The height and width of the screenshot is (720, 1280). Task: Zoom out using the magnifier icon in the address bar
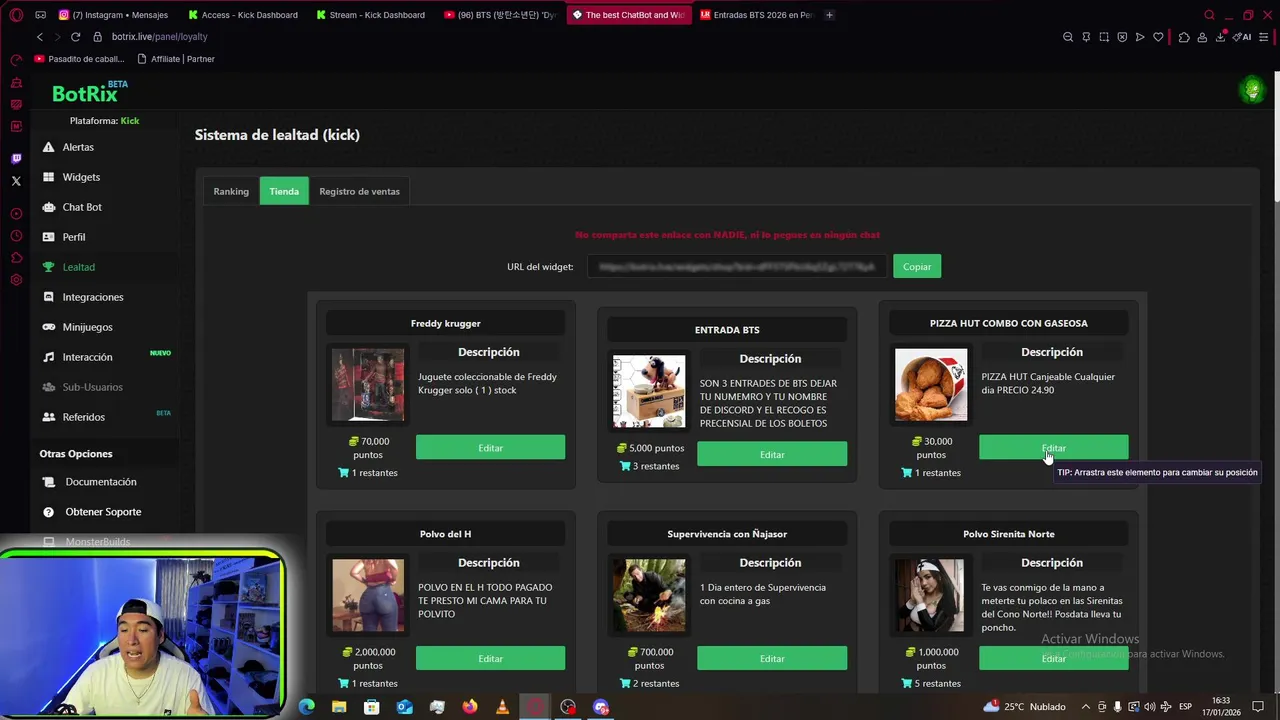(1068, 37)
